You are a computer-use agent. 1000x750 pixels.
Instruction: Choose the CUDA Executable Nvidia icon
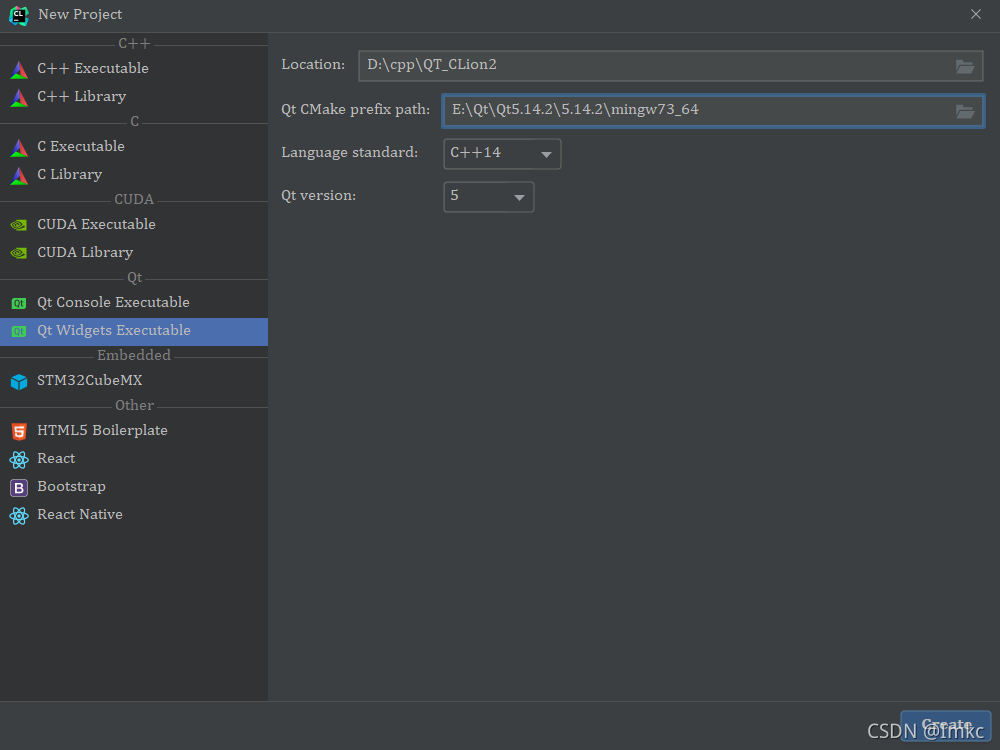click(19, 225)
